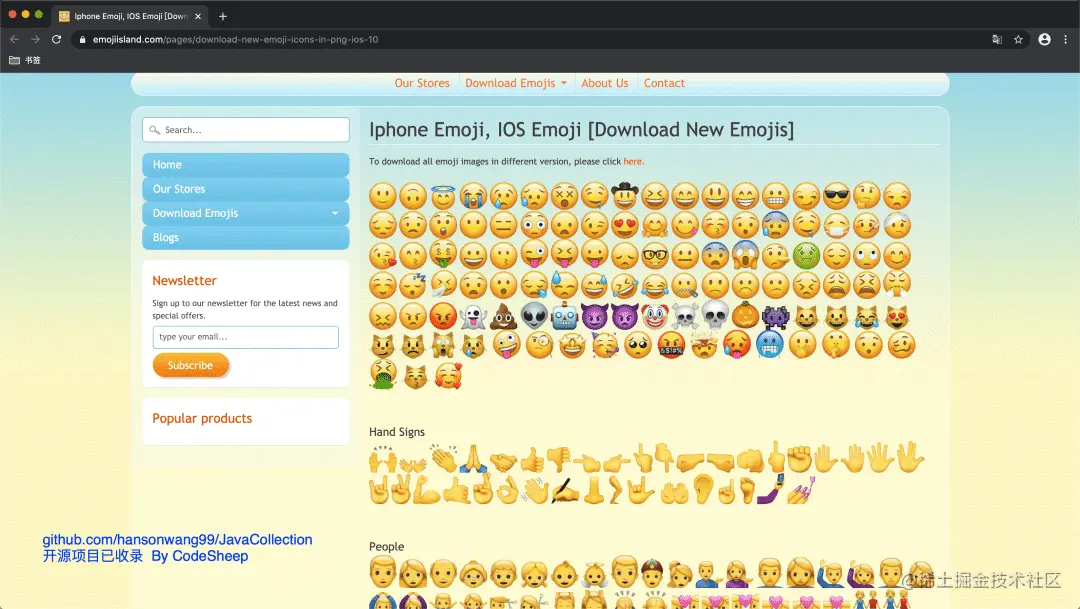Open Blogs in the sidebar menu
The height and width of the screenshot is (609, 1080).
click(245, 237)
